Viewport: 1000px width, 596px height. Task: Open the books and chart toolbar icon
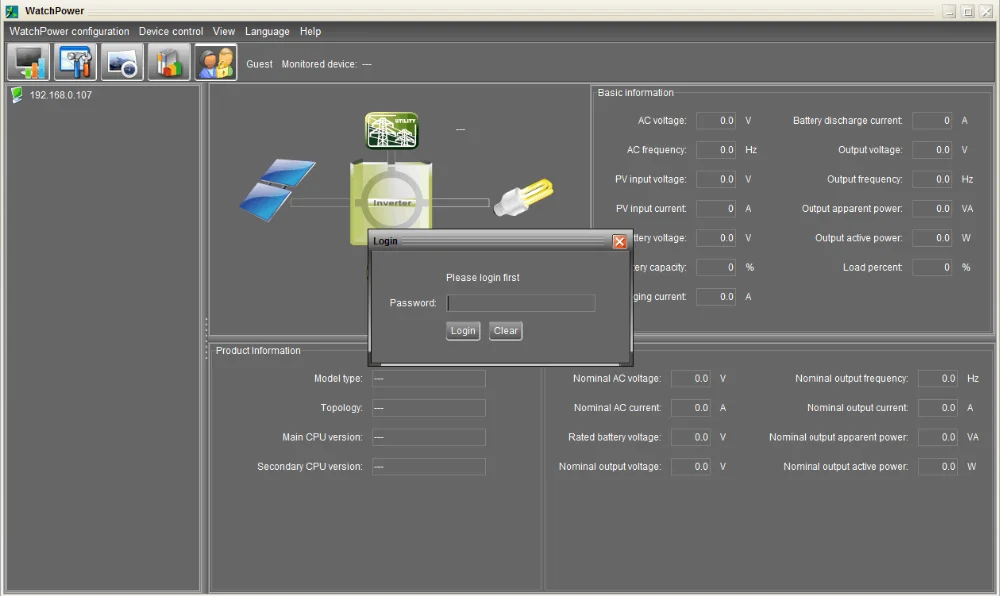point(169,62)
